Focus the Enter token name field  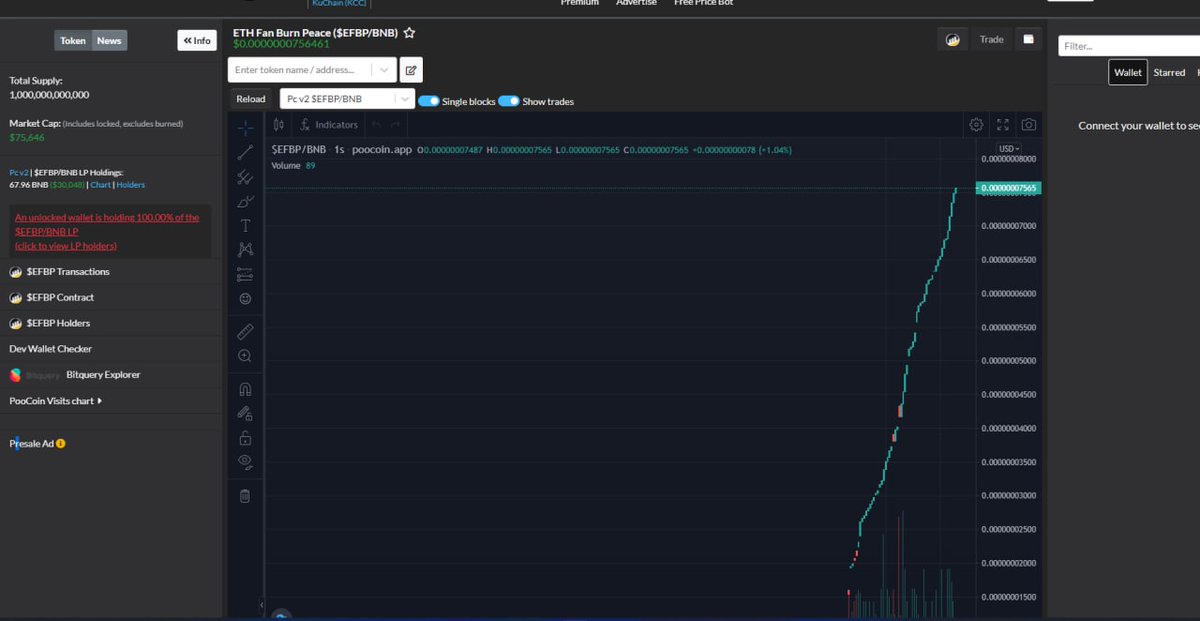click(301, 70)
